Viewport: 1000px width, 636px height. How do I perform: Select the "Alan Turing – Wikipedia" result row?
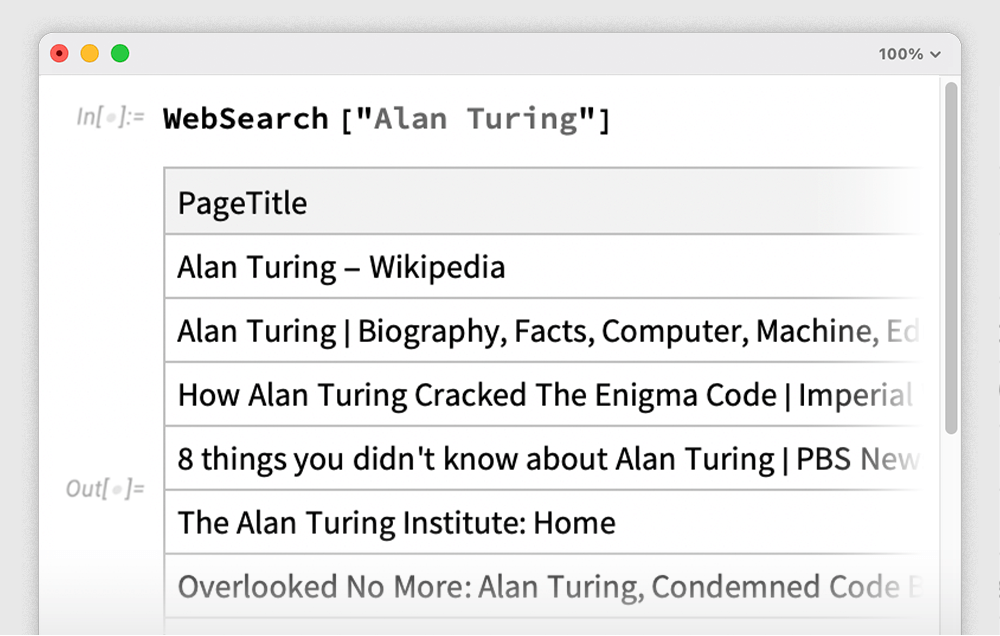341,267
